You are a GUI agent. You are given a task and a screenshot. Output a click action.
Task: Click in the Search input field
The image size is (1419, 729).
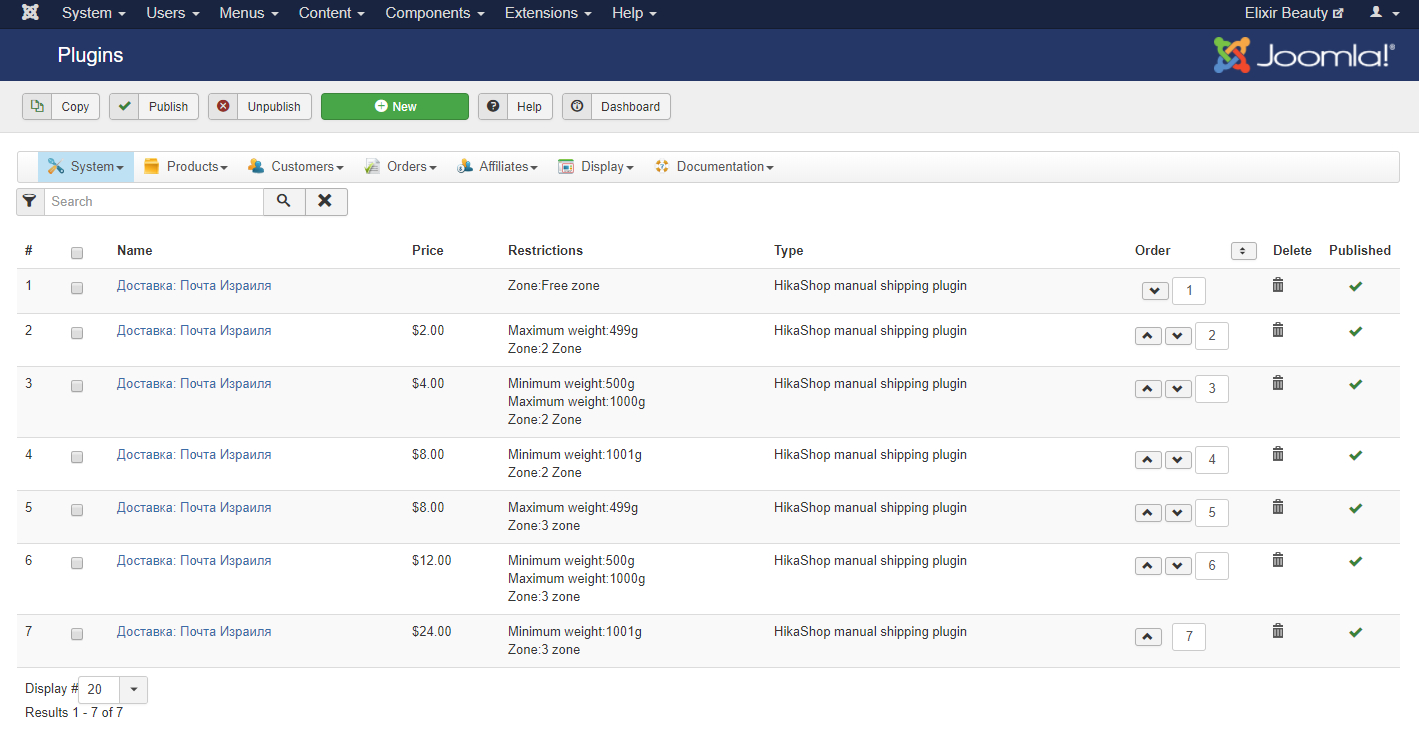153,202
